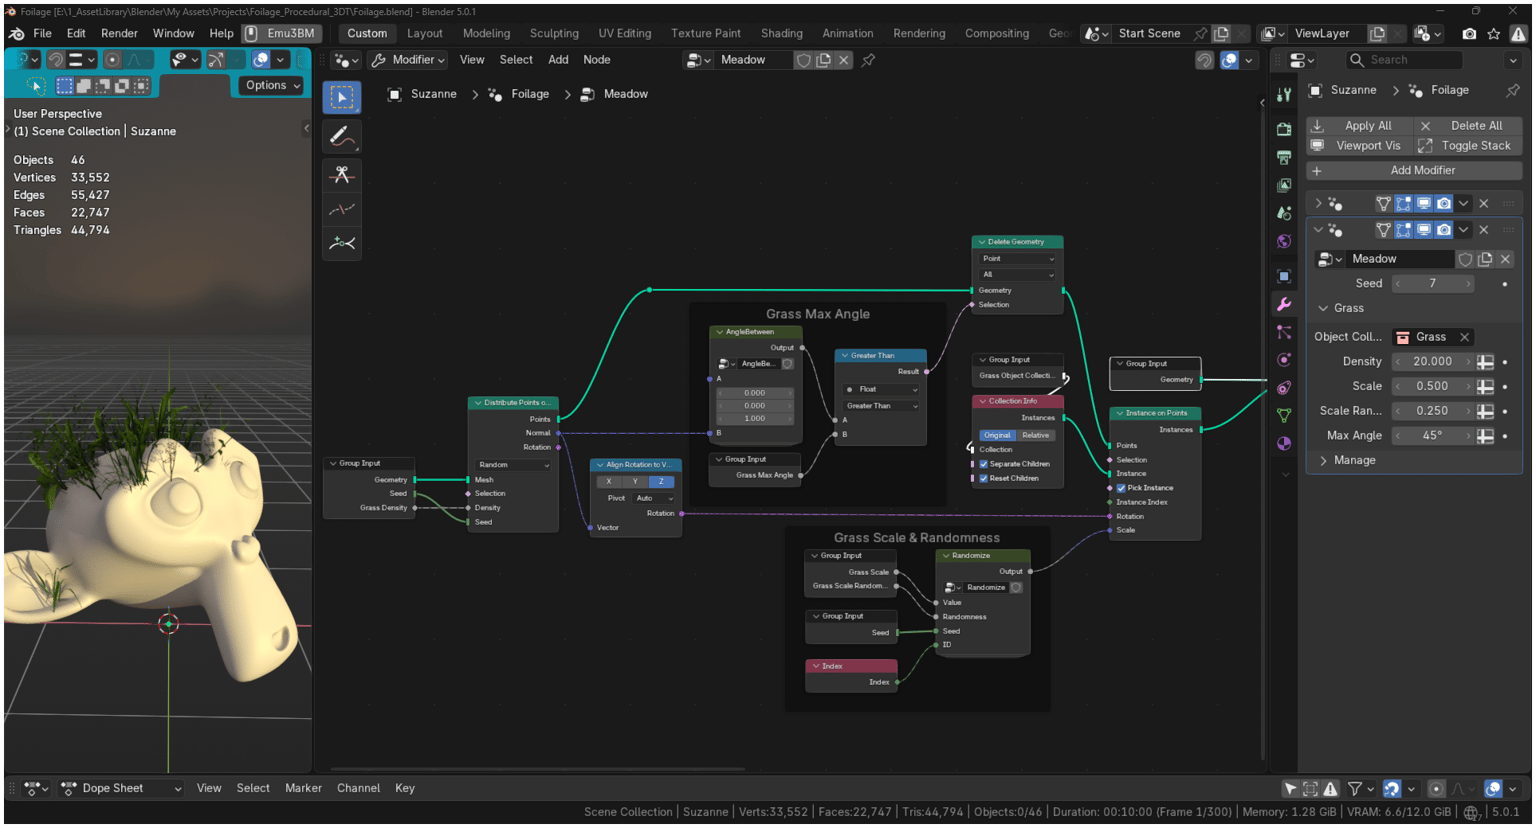
Task: Remove the Meadow modifier with its X icon
Action: pos(1483,229)
